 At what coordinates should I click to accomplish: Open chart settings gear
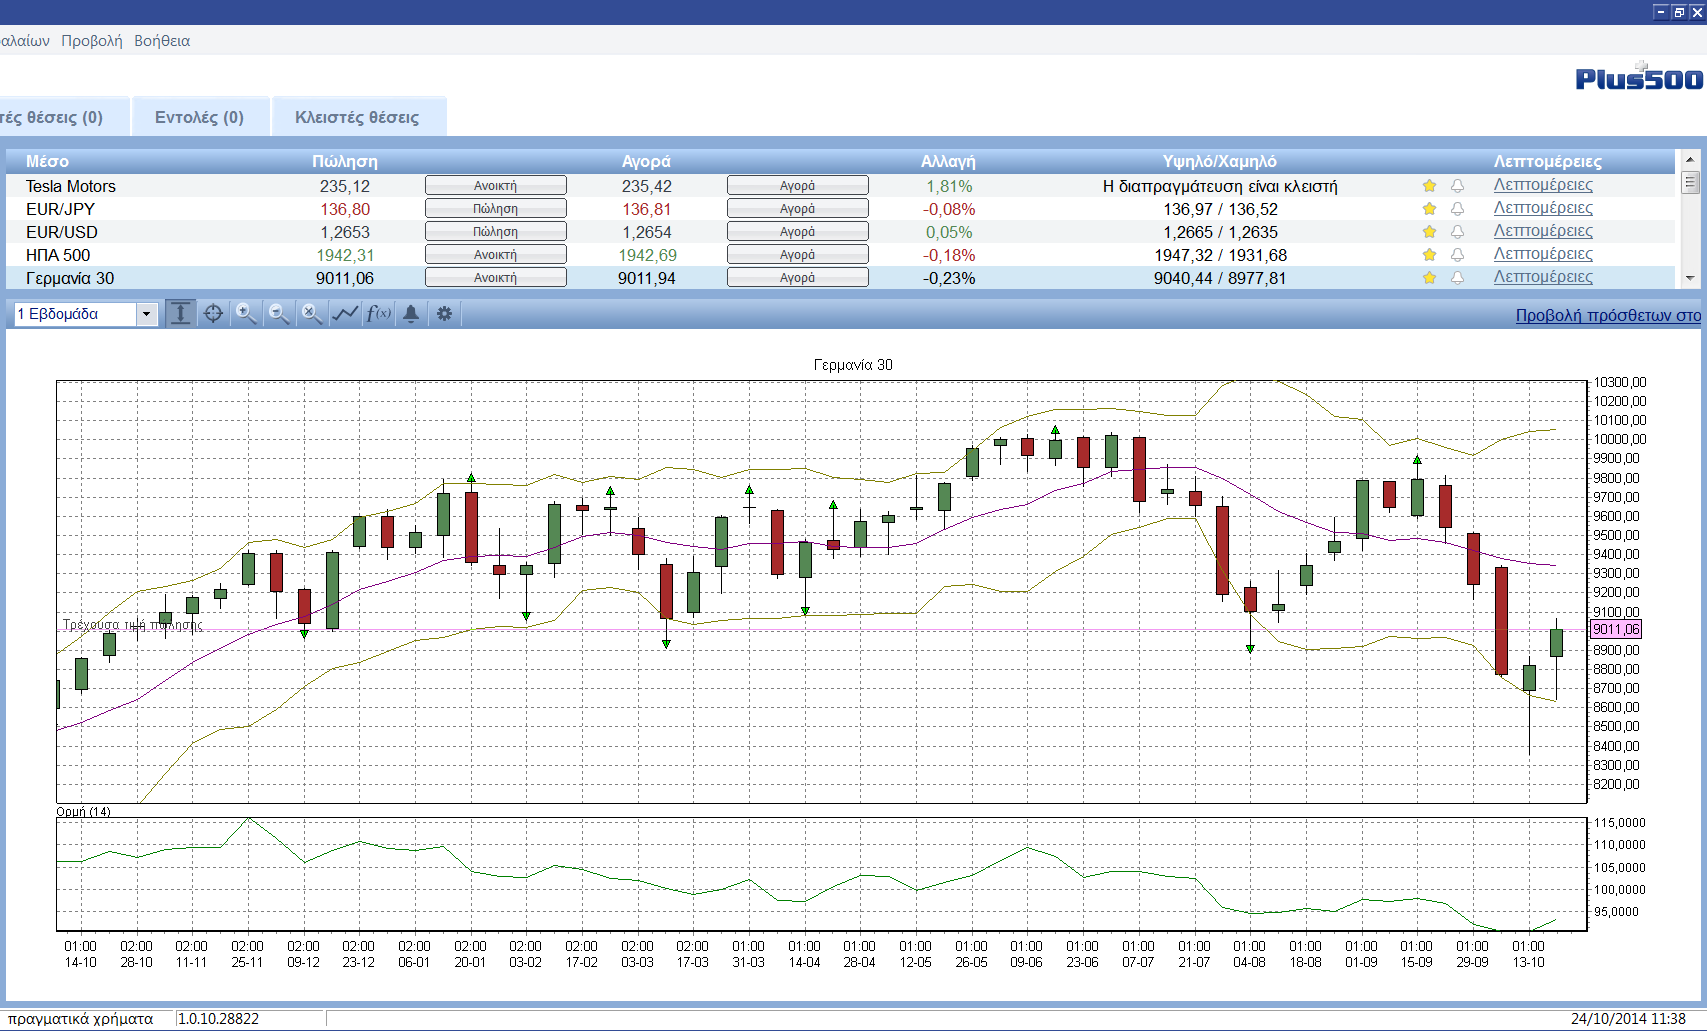click(444, 314)
